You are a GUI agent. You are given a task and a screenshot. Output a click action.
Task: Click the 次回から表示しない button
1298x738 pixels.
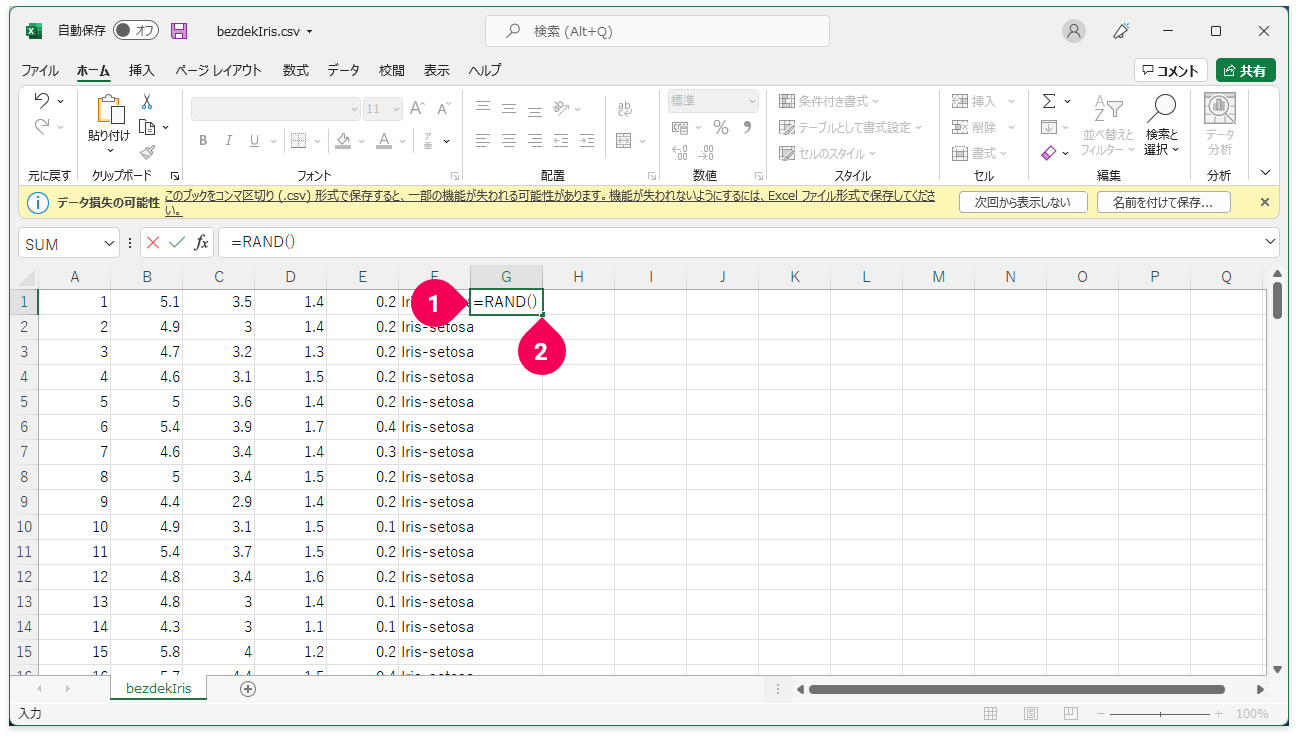coord(1022,202)
